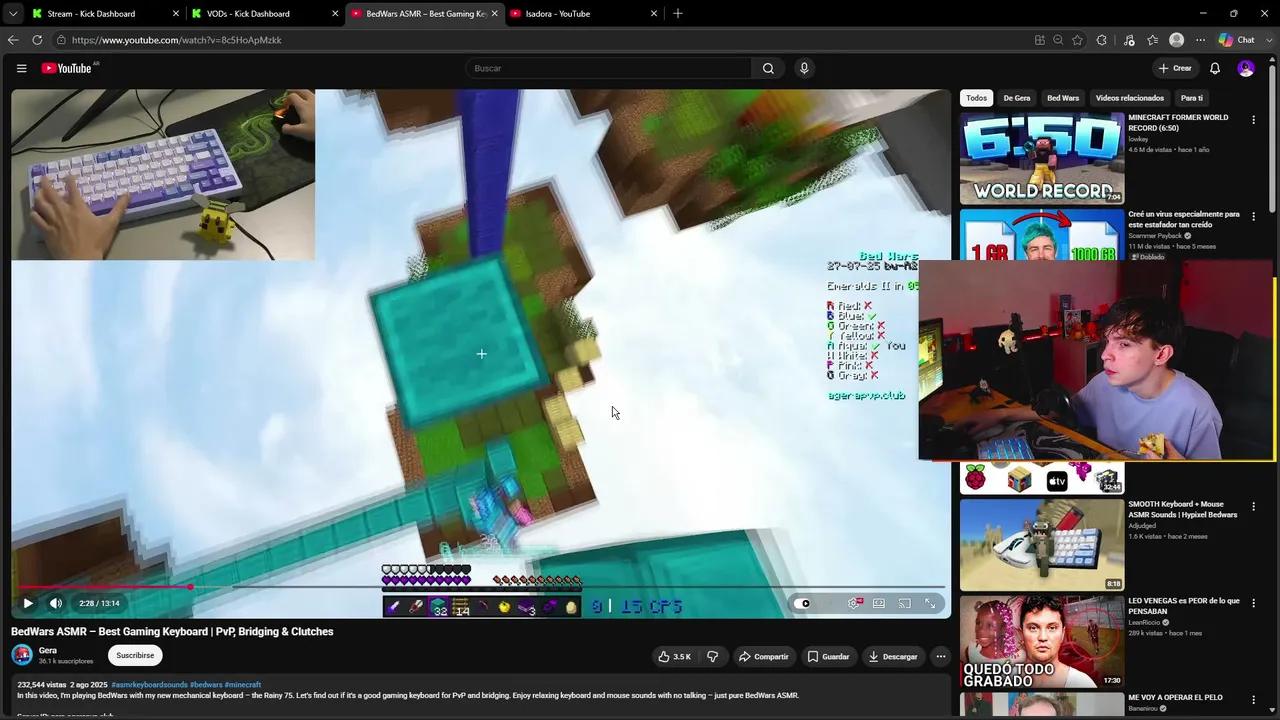Mute the video volume
This screenshot has width=1280, height=720.
coord(56,603)
